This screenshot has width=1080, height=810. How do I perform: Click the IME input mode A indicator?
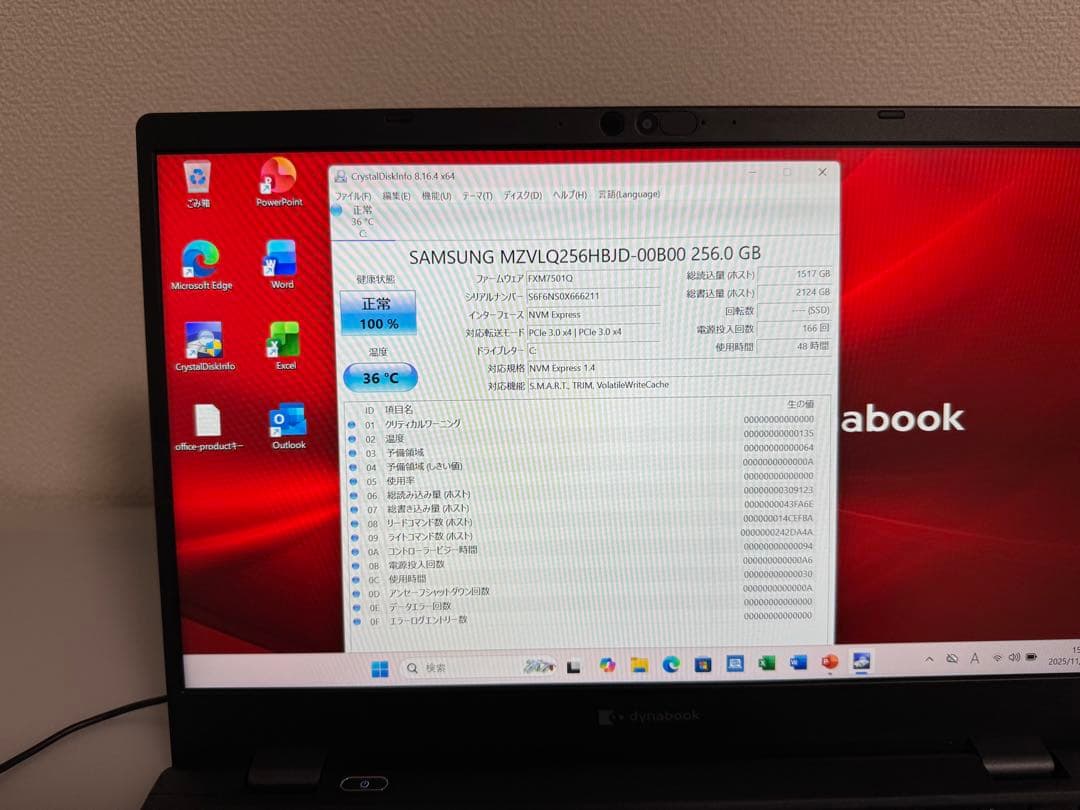pos(975,658)
